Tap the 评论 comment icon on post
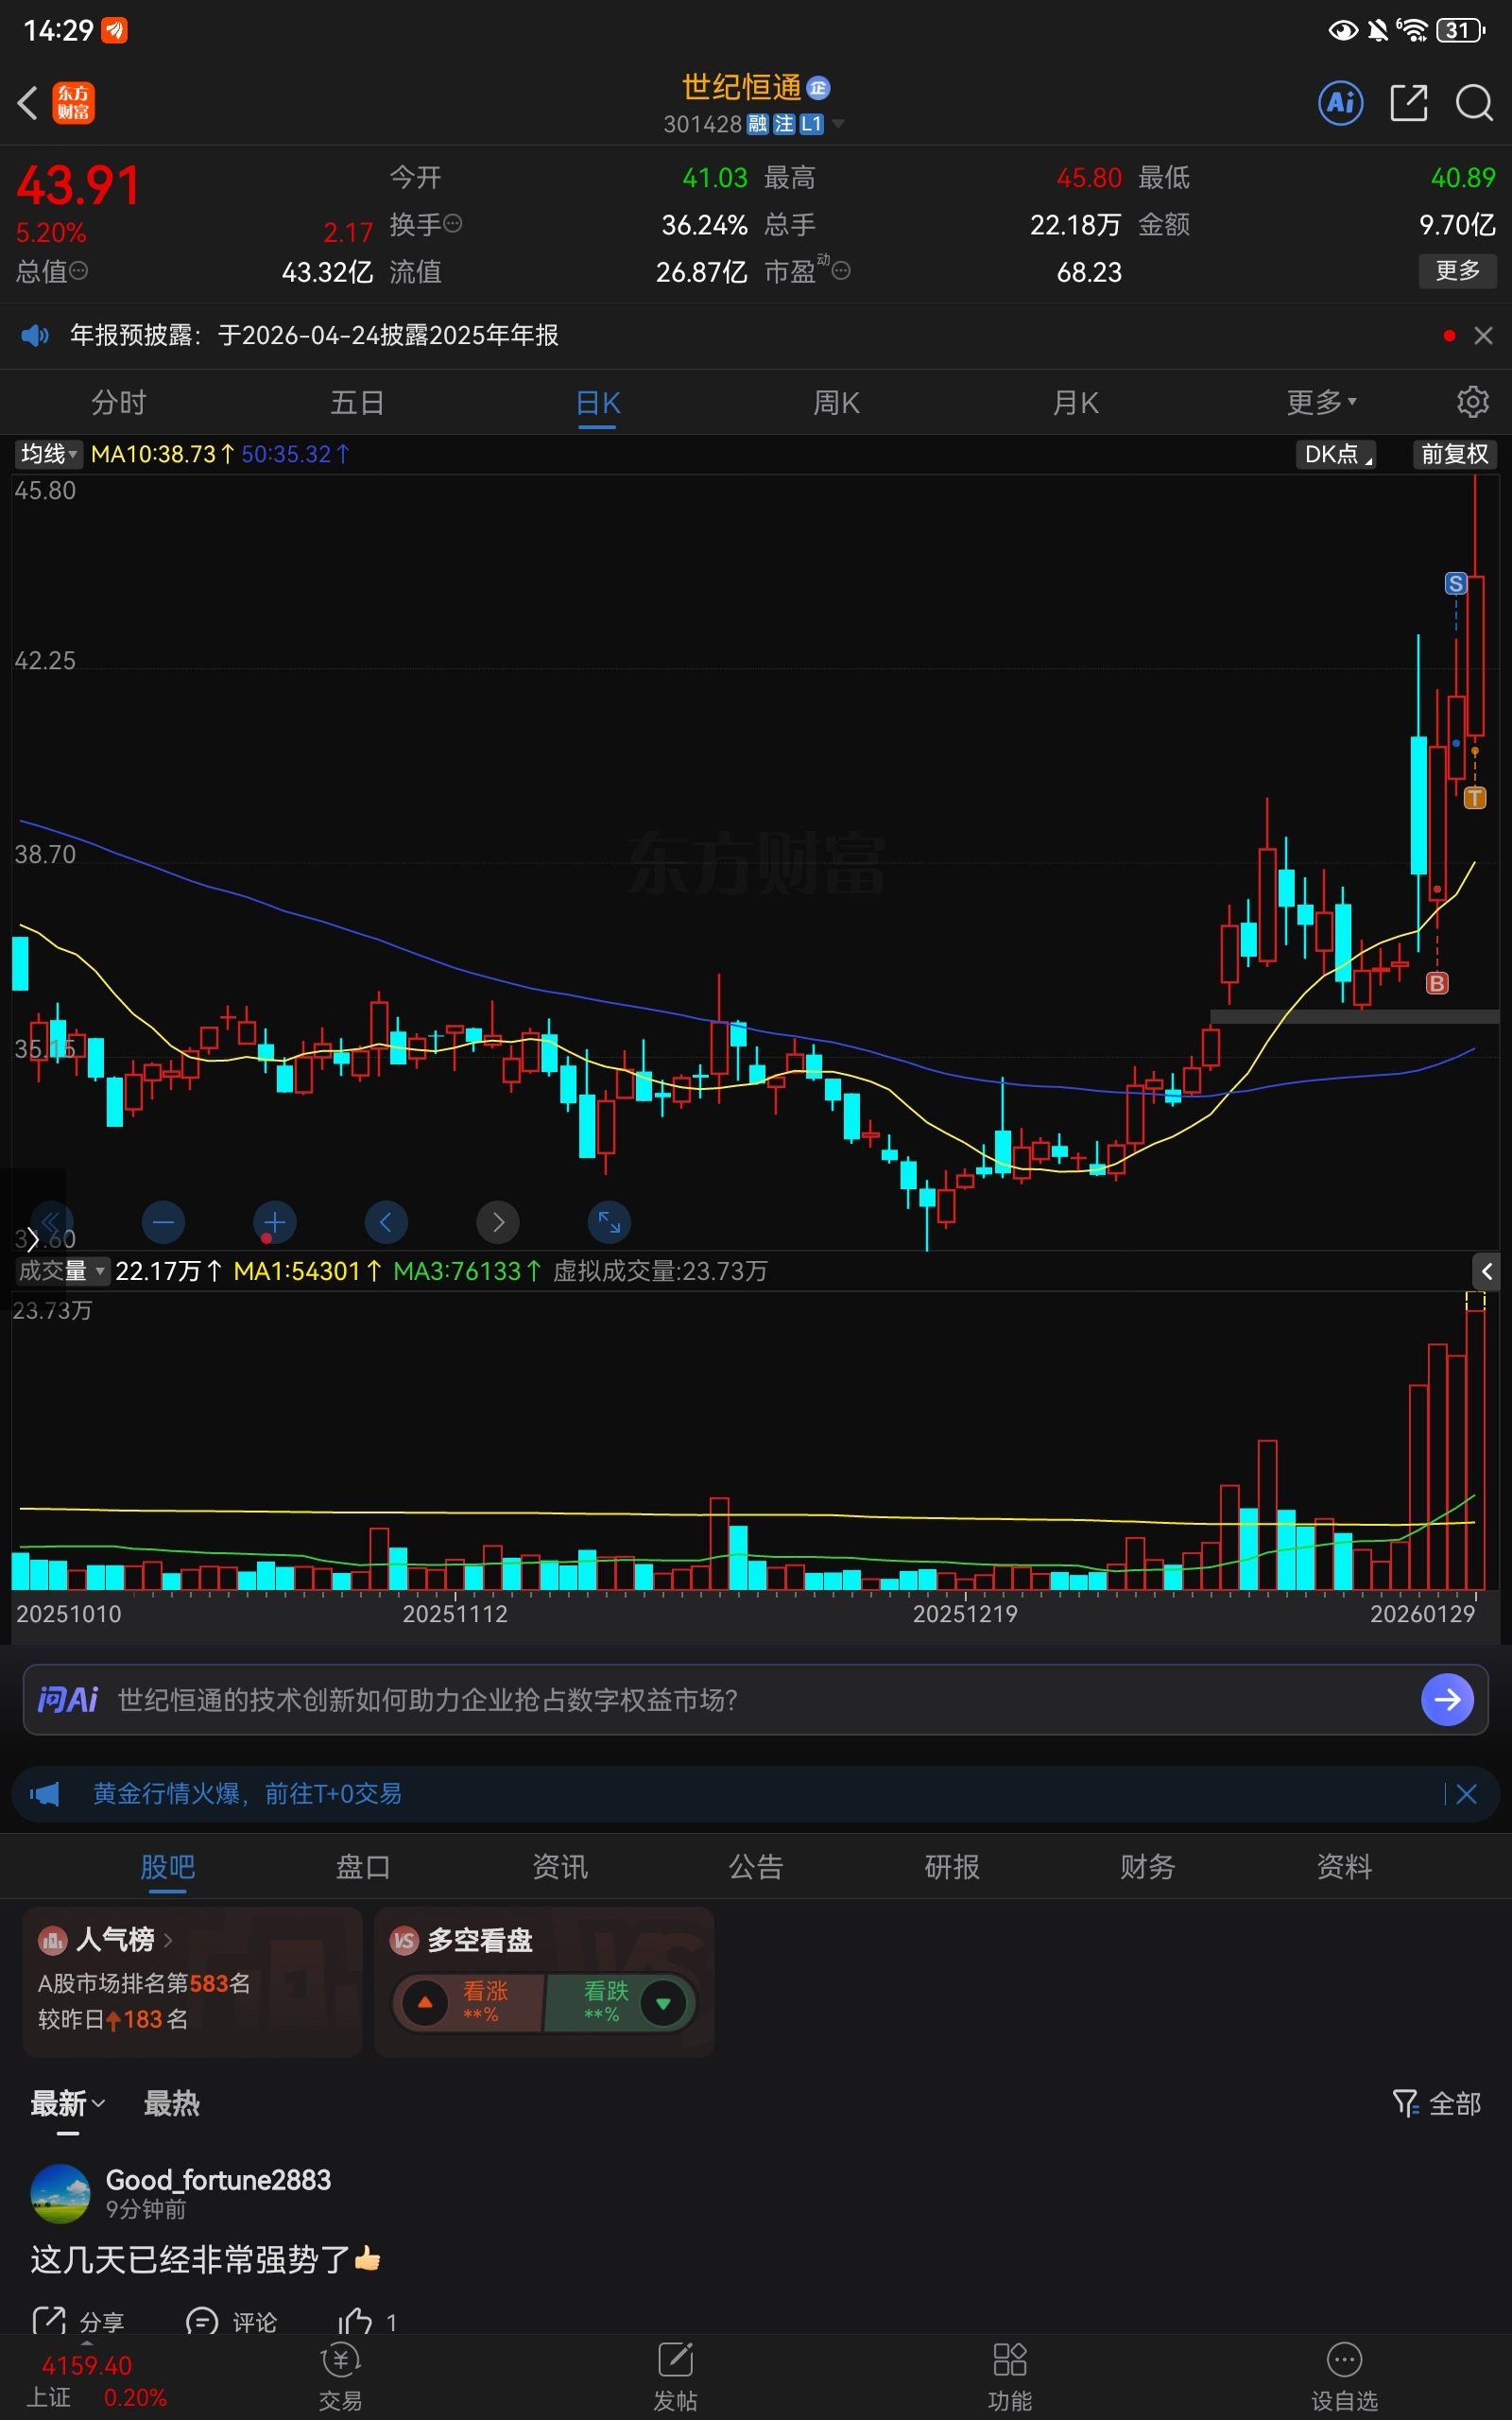The height and width of the screenshot is (2420, 1512). tap(202, 2322)
